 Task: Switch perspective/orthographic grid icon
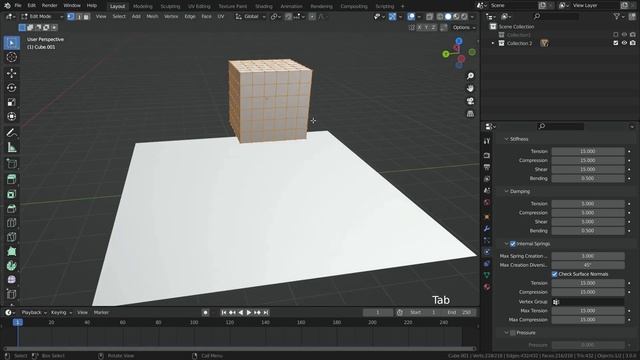pyautogui.click(x=470, y=114)
